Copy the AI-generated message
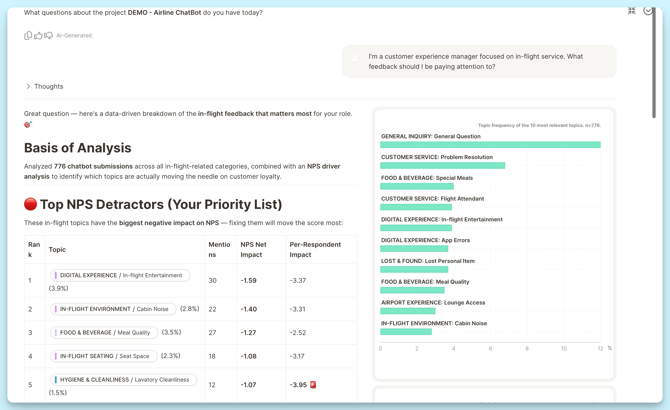This screenshot has width=670, height=410. coord(28,36)
